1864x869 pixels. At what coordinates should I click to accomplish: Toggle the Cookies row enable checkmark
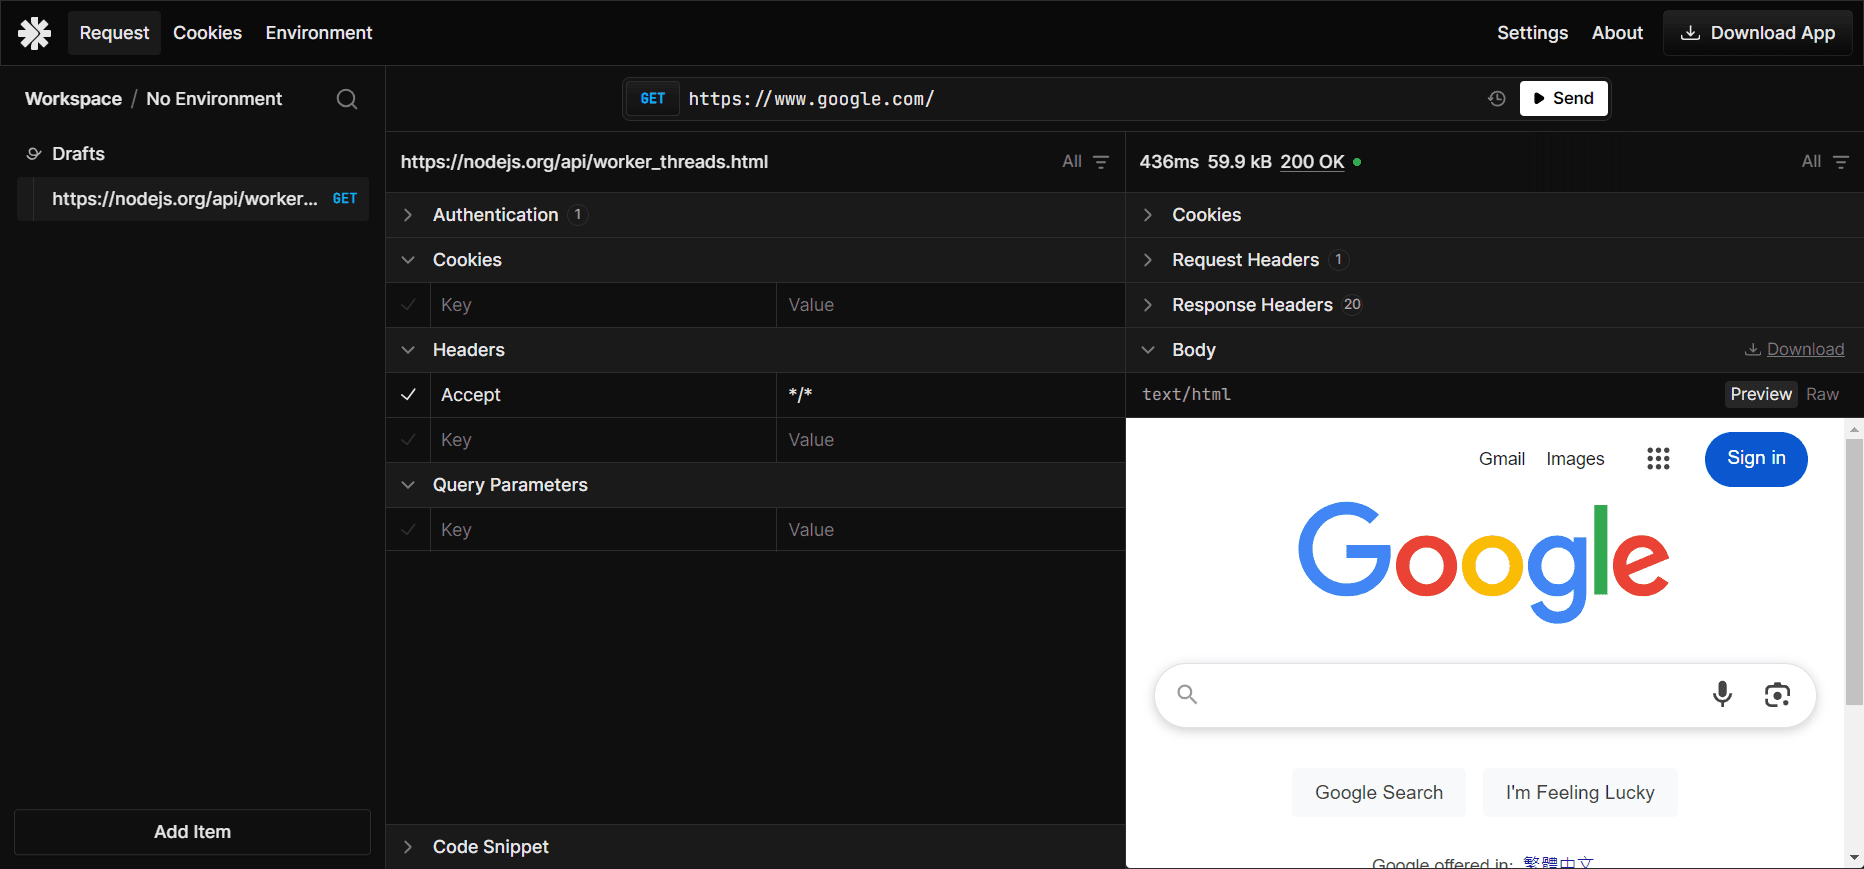point(408,305)
